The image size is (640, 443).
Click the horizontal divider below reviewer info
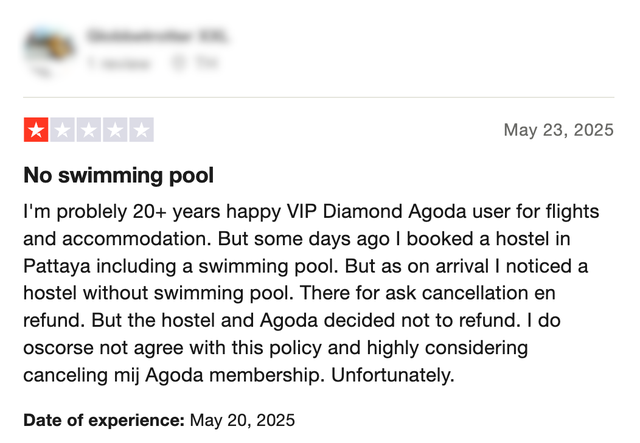pyautogui.click(x=319, y=97)
